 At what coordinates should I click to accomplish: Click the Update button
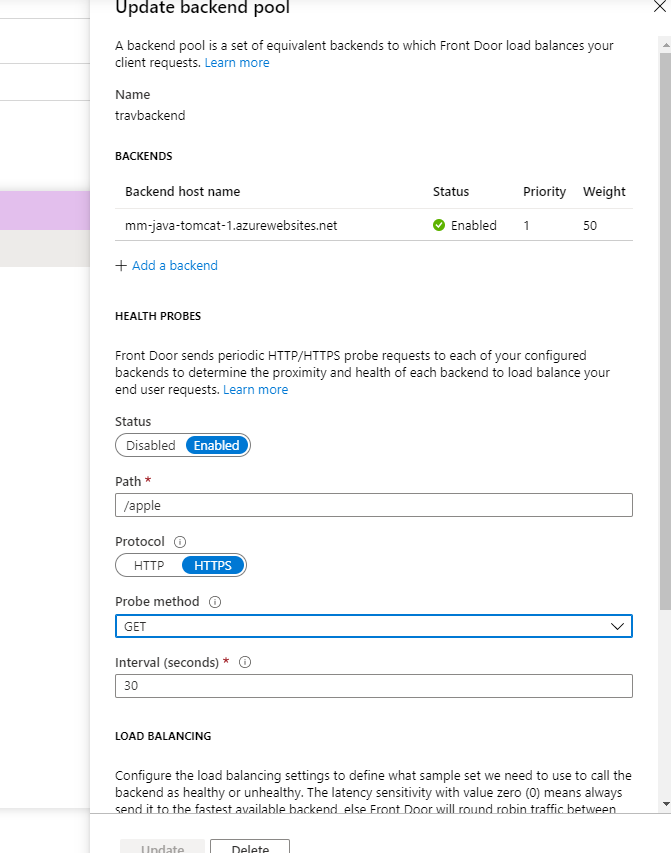tap(161, 847)
